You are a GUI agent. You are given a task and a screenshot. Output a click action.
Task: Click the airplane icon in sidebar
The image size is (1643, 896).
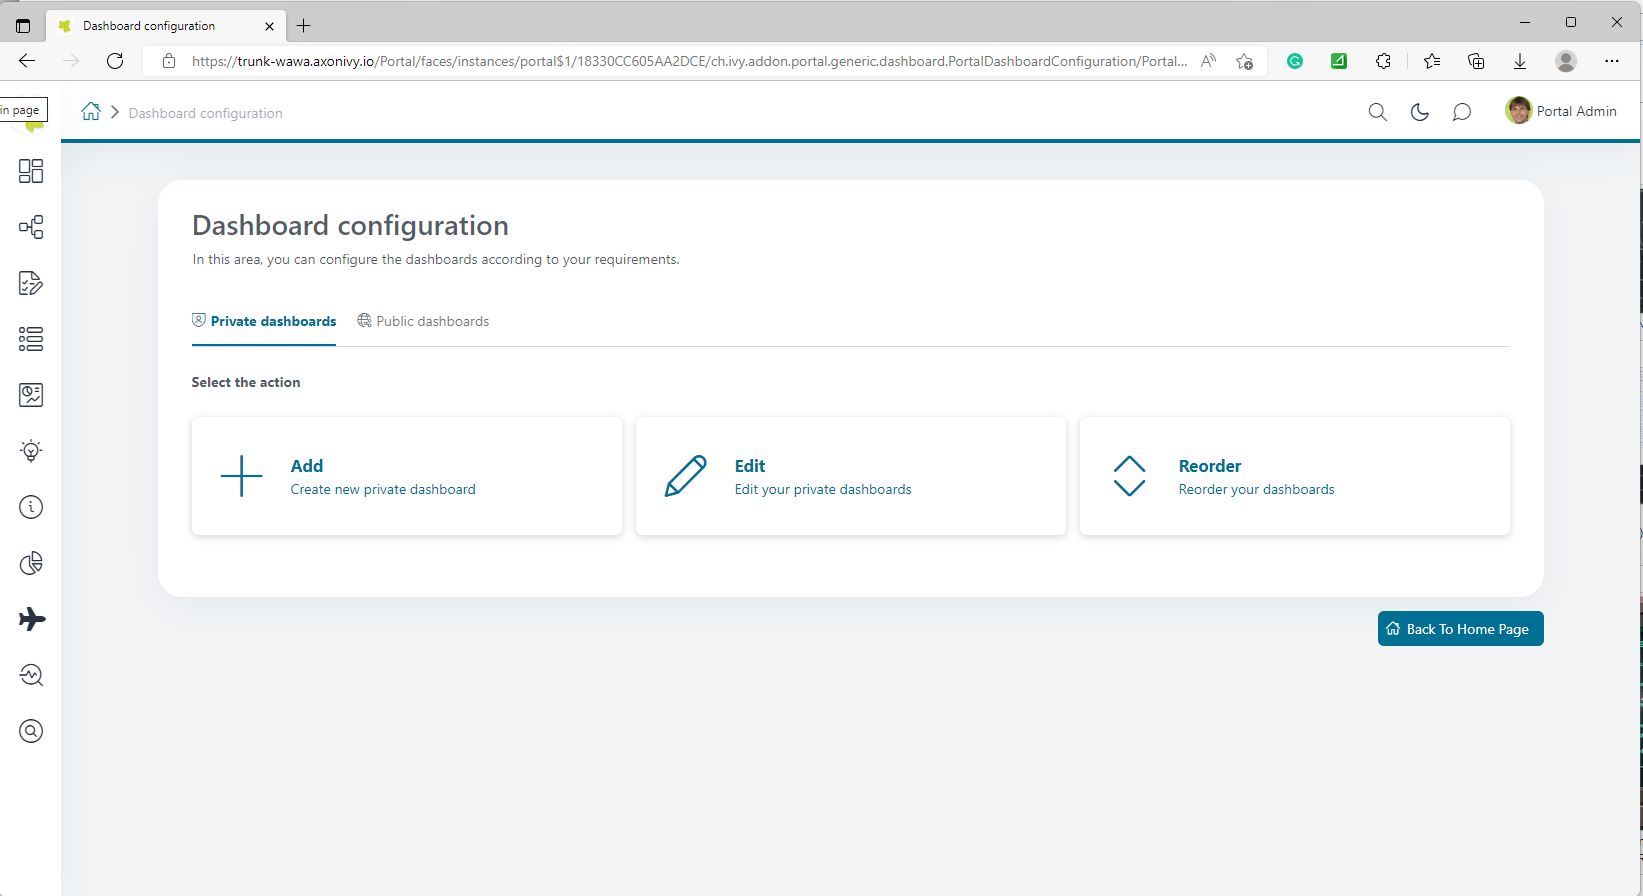[x=31, y=619]
